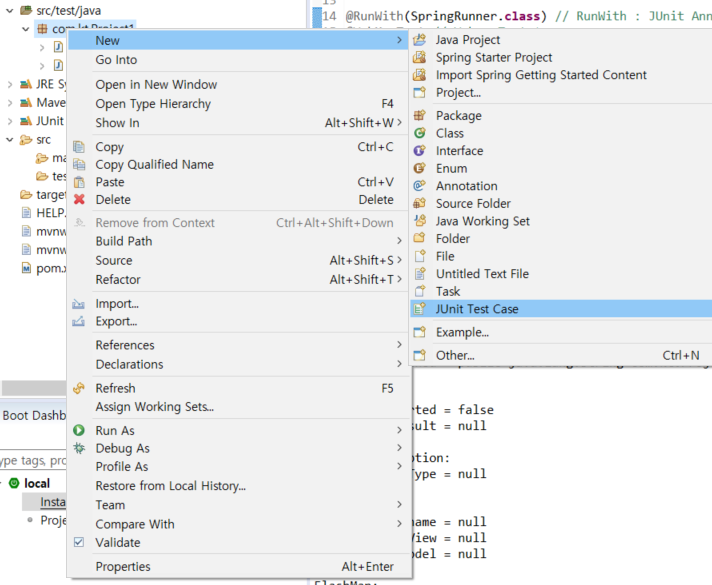
Task: Click the Untitled Text File icon
Action: (x=420, y=274)
